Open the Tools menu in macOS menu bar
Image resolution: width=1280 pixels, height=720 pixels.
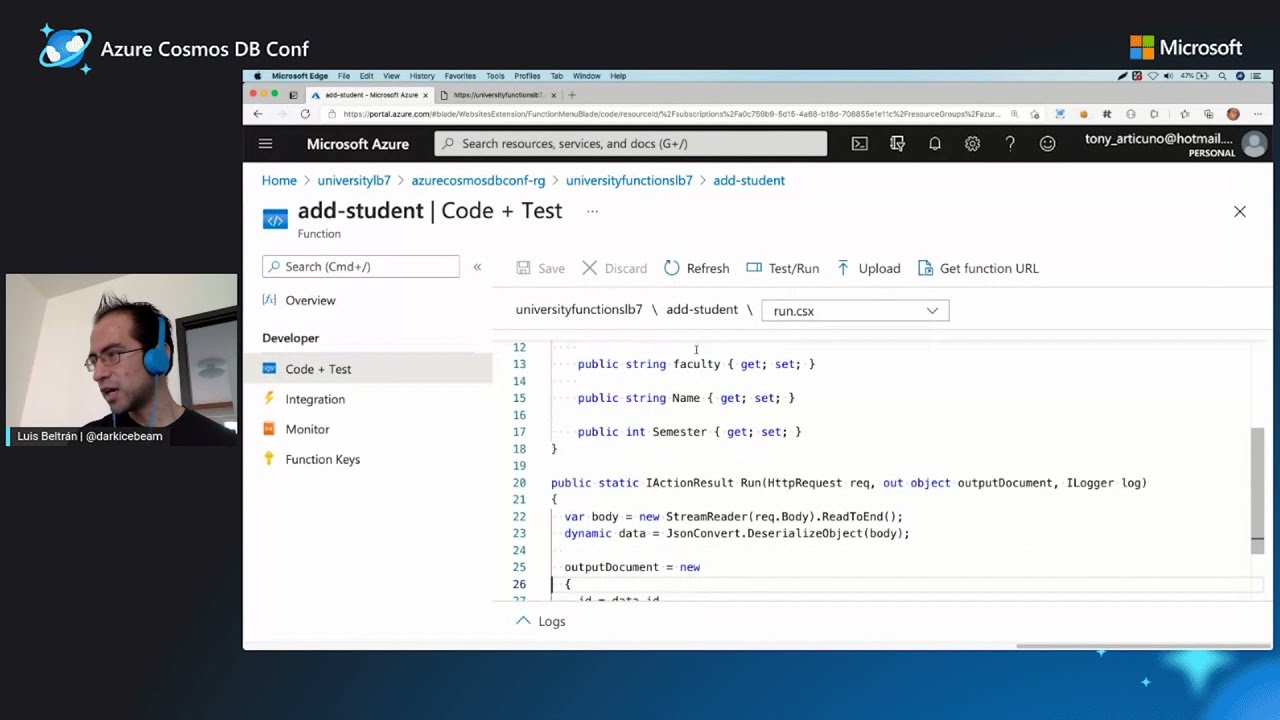coord(495,76)
